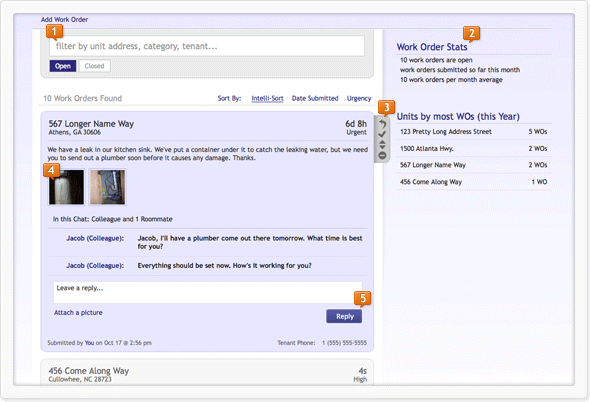Toggle the Open work orders filter
This screenshot has height=402, width=590.
63,66
